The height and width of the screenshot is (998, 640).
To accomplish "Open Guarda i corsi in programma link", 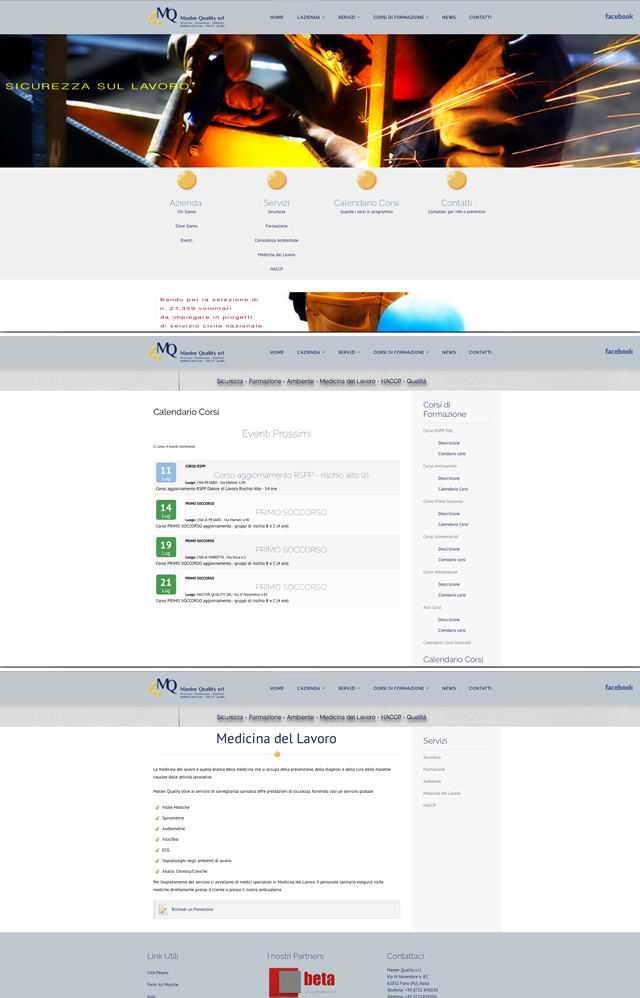I will pyautogui.click(x=366, y=212).
